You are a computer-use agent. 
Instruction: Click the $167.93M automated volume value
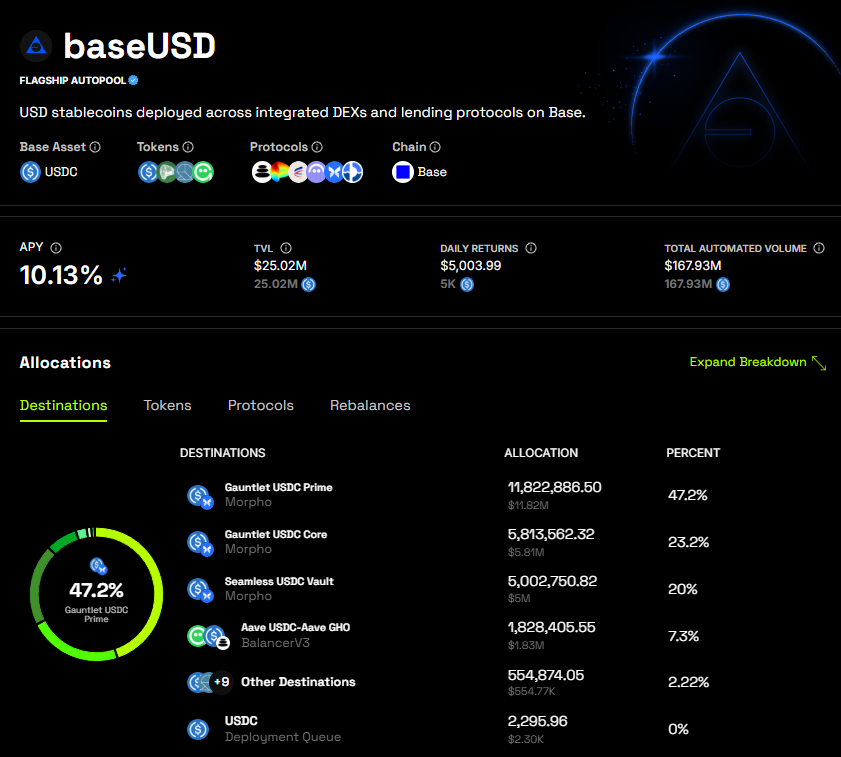[693, 266]
